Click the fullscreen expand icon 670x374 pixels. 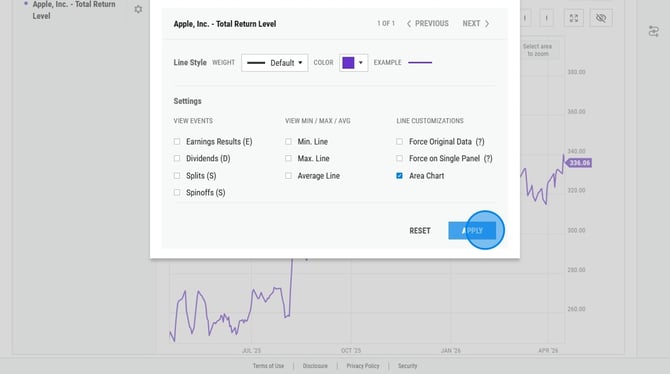[x=573, y=18]
